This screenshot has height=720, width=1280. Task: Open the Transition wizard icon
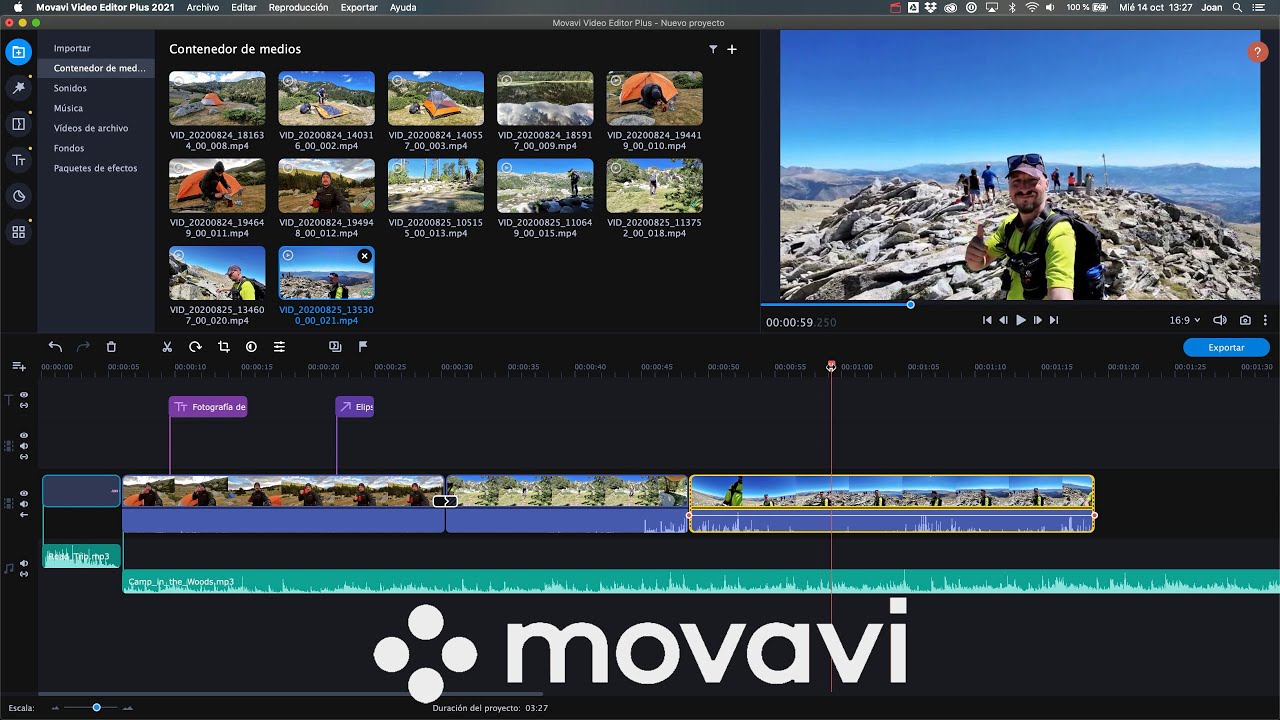pyautogui.click(x=335, y=347)
